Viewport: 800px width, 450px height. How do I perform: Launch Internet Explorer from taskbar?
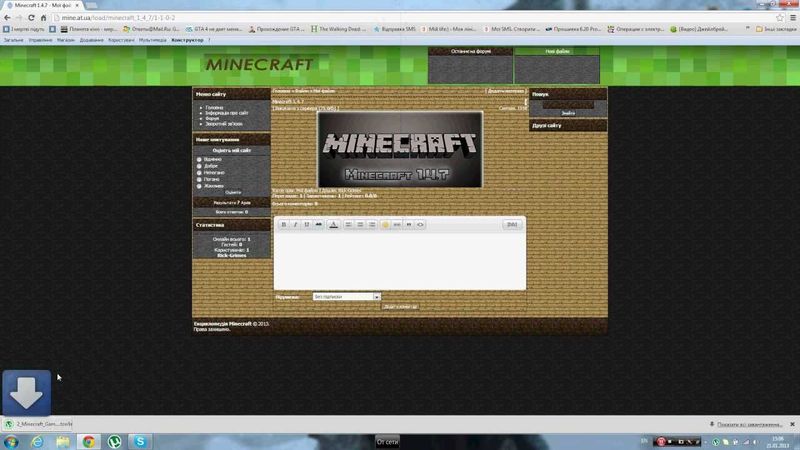point(37,442)
